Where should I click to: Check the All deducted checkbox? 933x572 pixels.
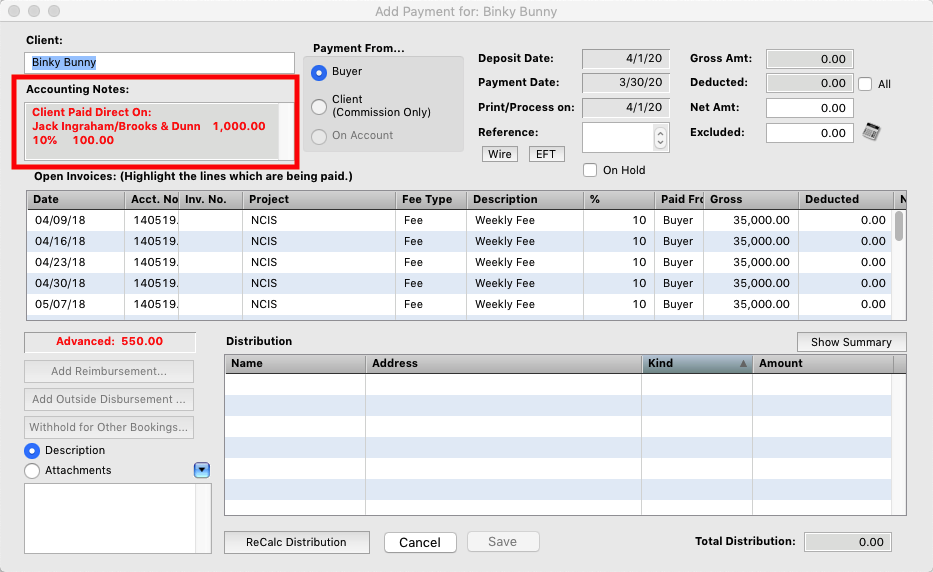[865, 84]
